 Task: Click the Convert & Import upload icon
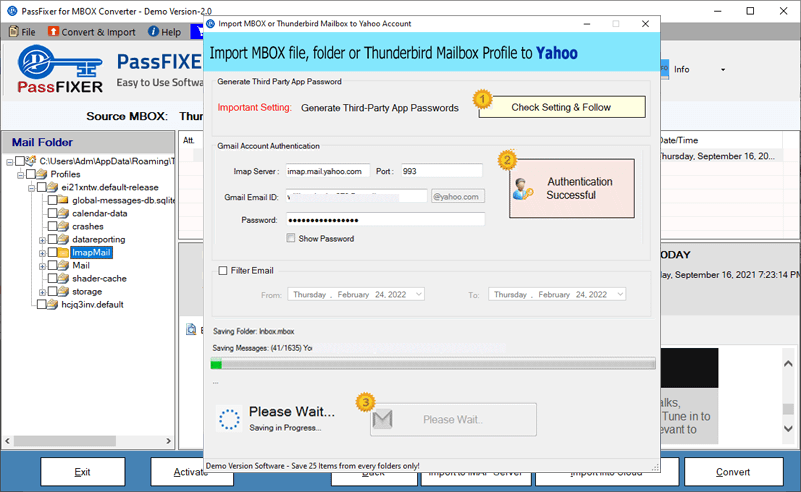tap(53, 31)
